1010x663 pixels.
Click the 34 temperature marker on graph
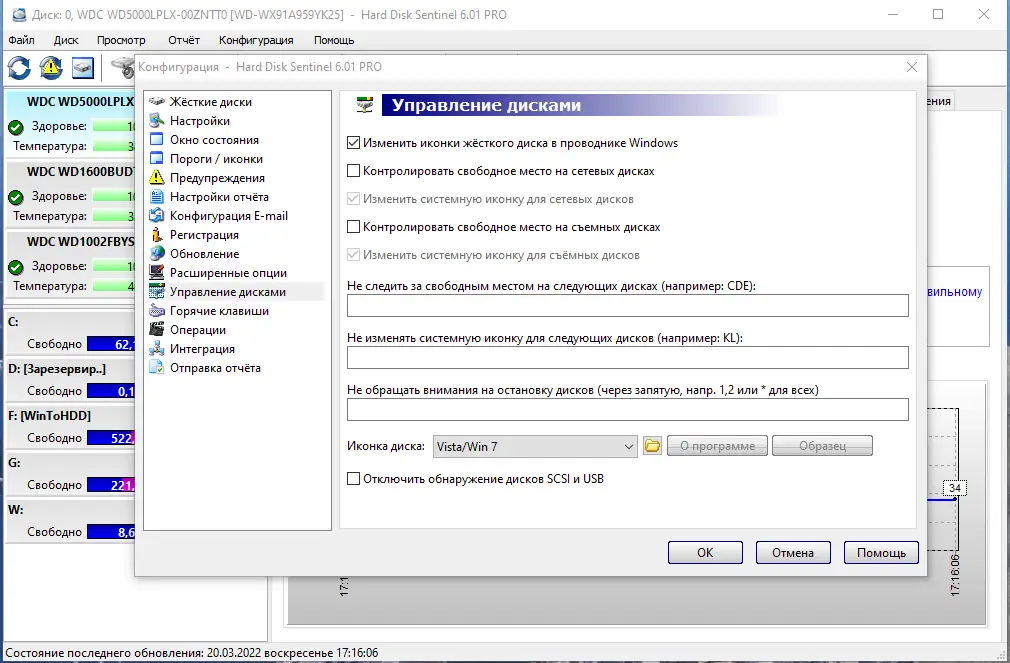pos(955,488)
